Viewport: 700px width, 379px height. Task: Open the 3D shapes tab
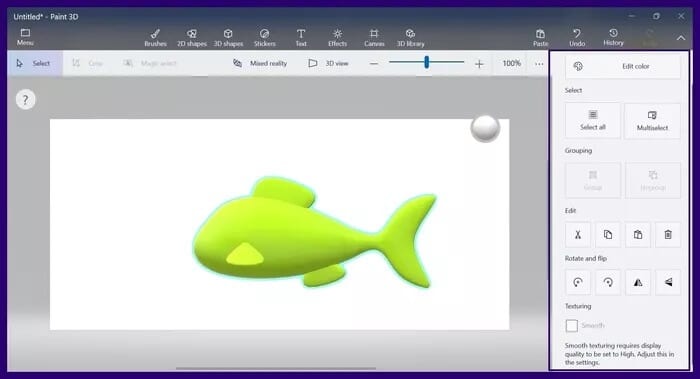point(228,37)
